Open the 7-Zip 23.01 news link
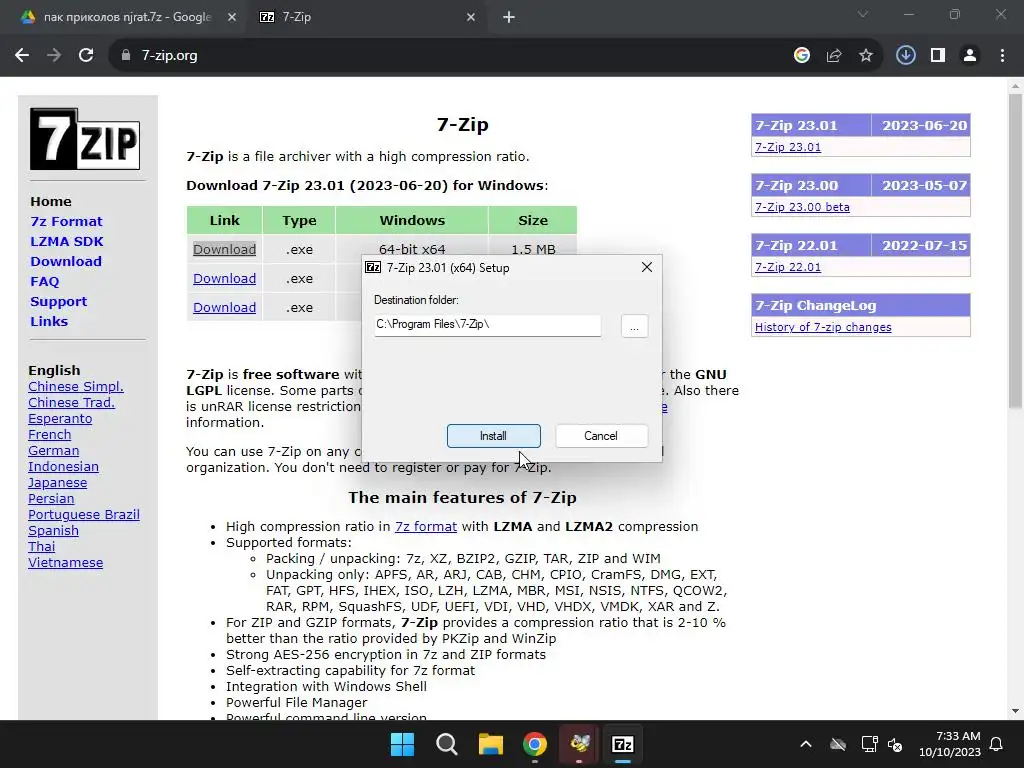 tap(788, 147)
